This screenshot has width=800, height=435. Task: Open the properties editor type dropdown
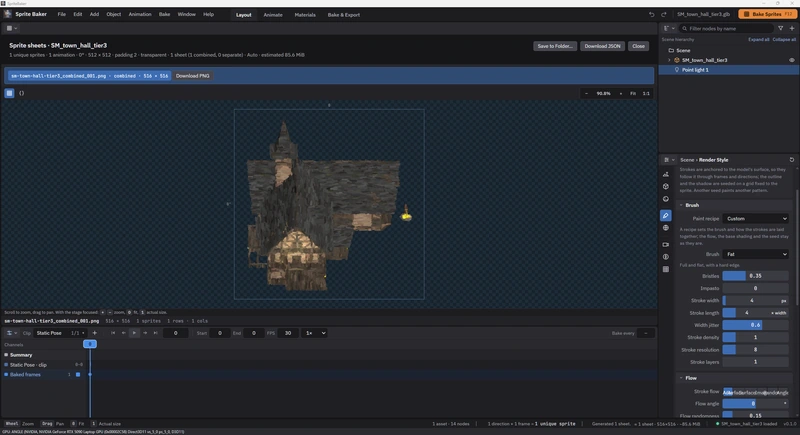click(x=669, y=160)
